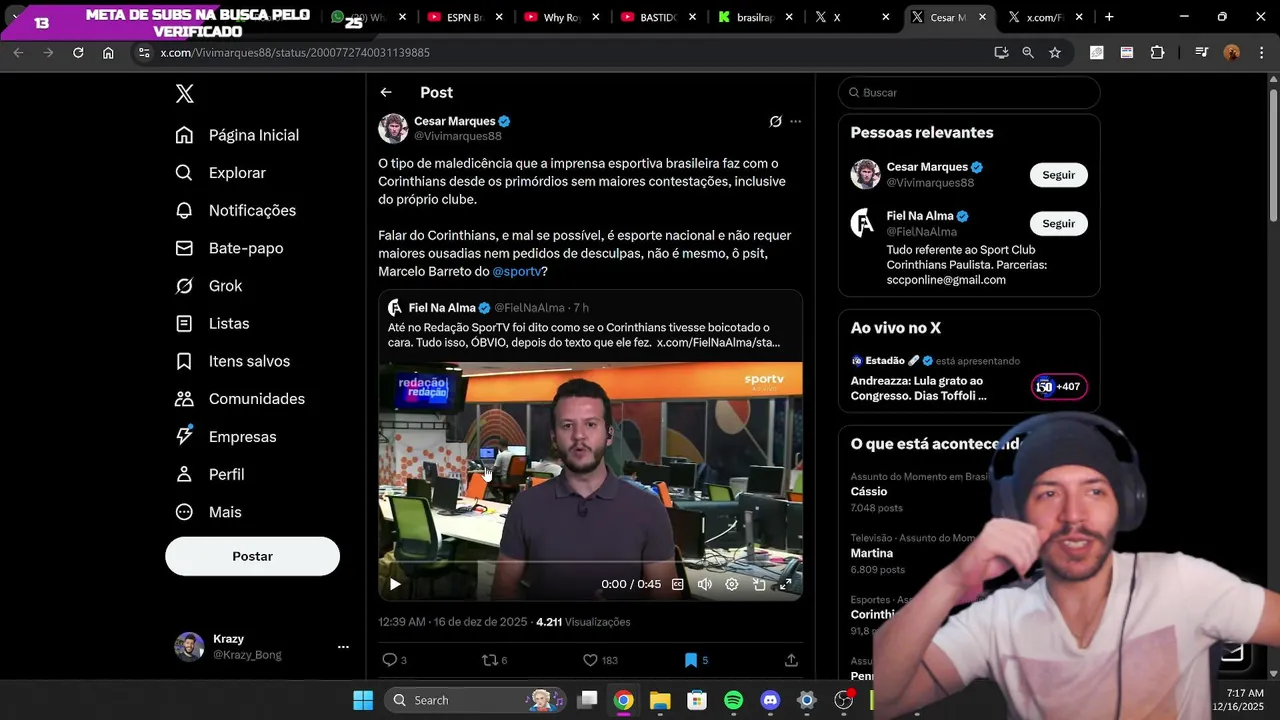Click the @sportv mention link
The height and width of the screenshot is (720, 1280).
[x=517, y=272]
